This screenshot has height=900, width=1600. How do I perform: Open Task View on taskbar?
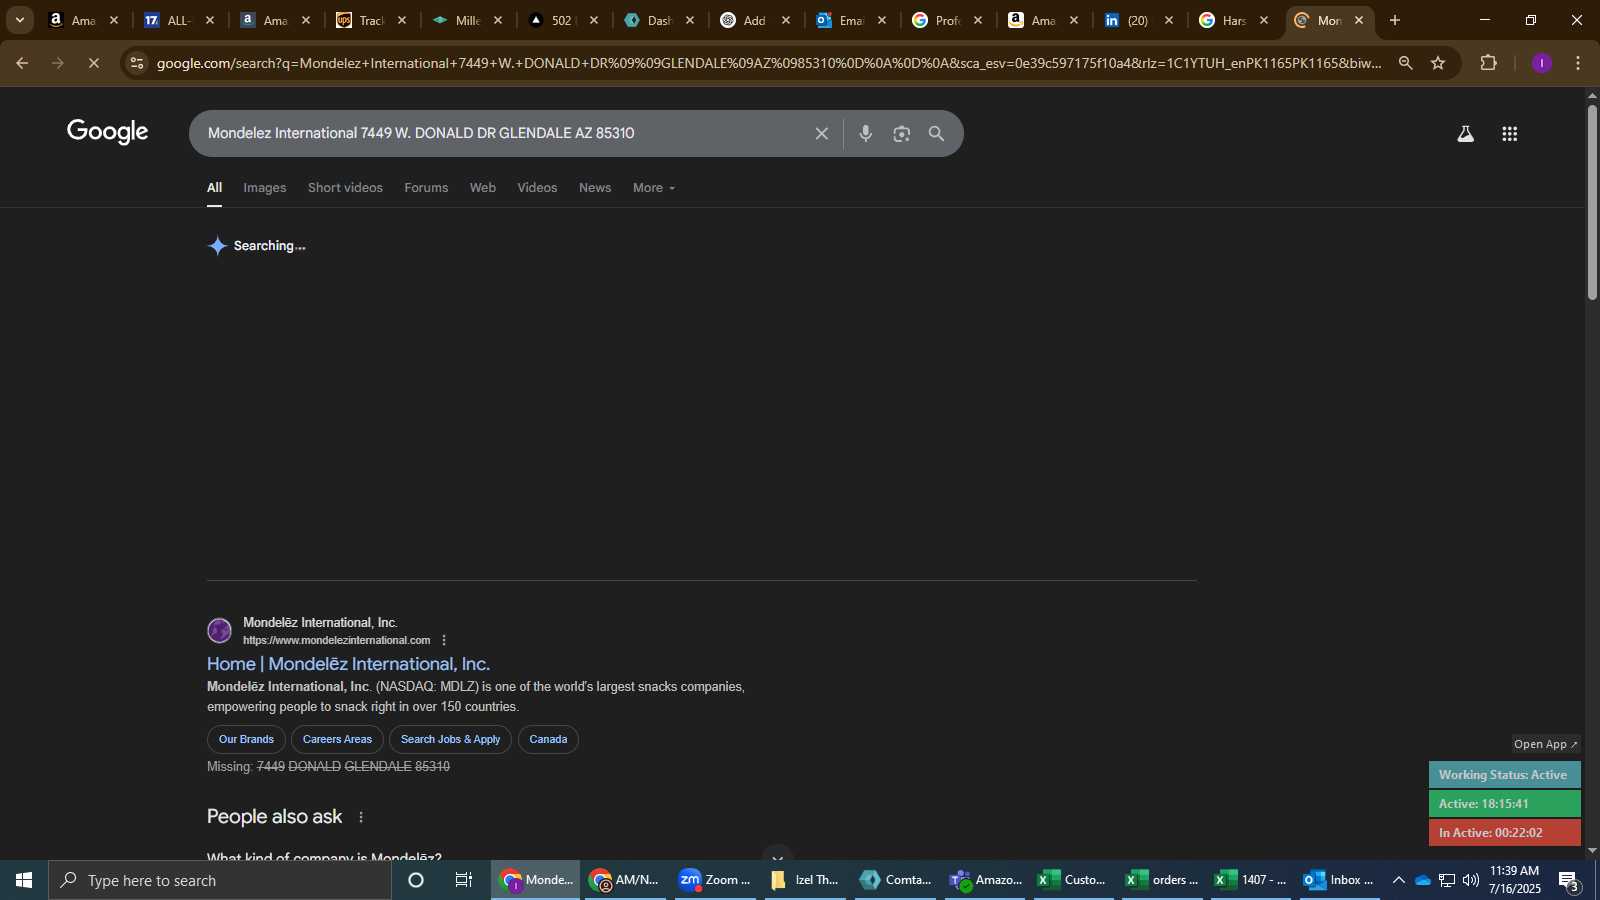point(464,880)
